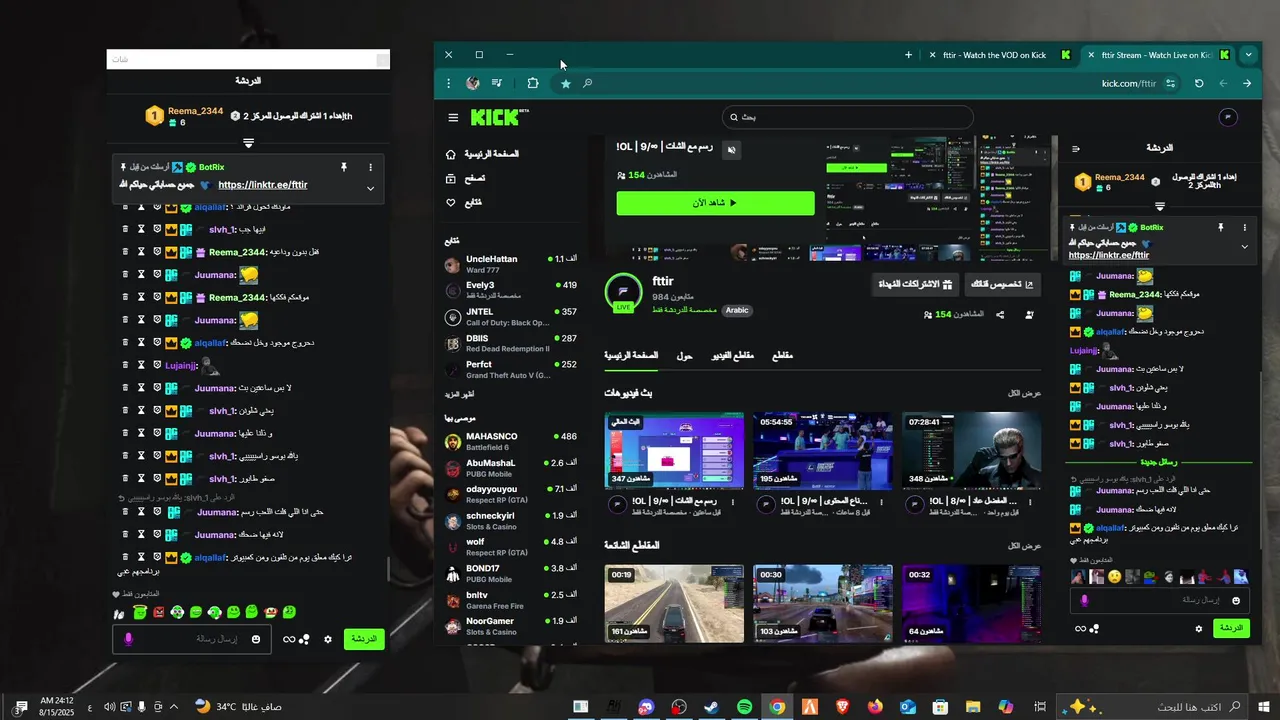1280x720 pixels.
Task: Click the gift subscriptions button
Action: 915,285
